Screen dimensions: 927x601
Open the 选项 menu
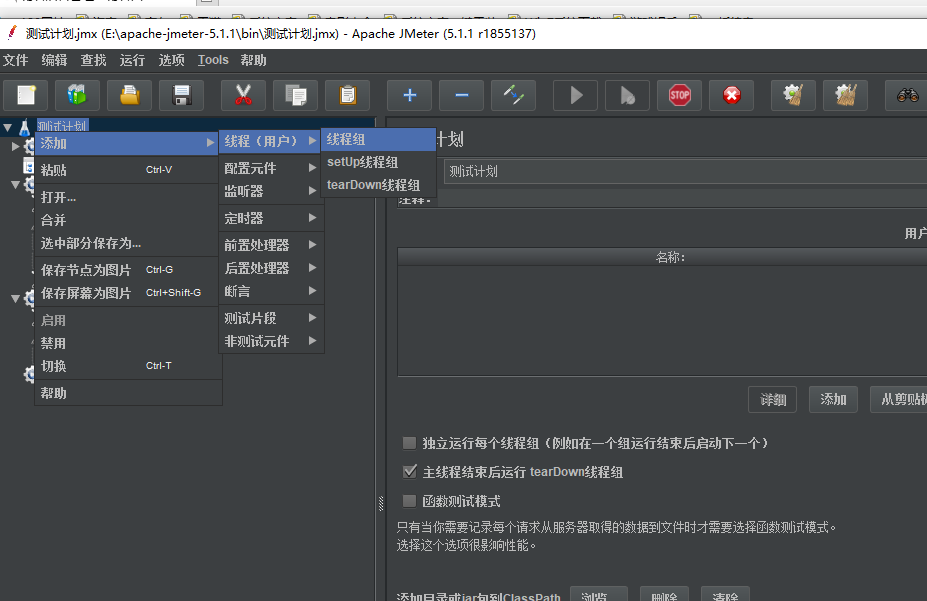click(x=171, y=60)
